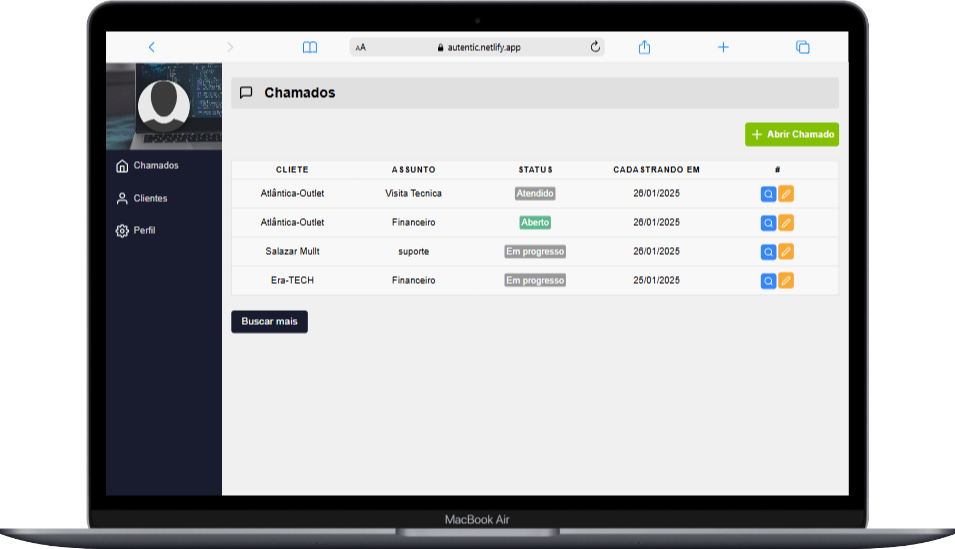955x549 pixels.
Task: Click the Buscar mais button
Action: click(x=269, y=322)
